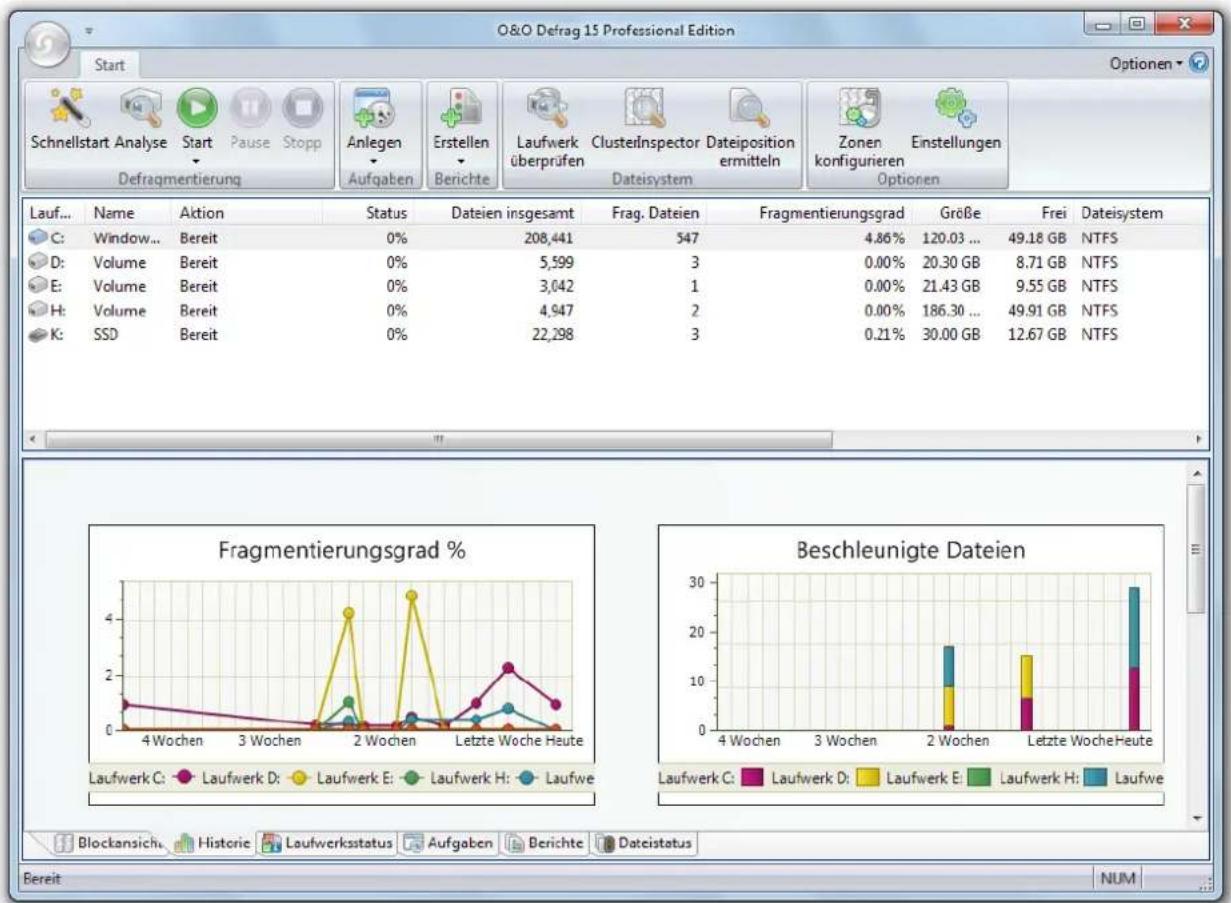Click horizontal scrollbar of drive list

point(438,439)
